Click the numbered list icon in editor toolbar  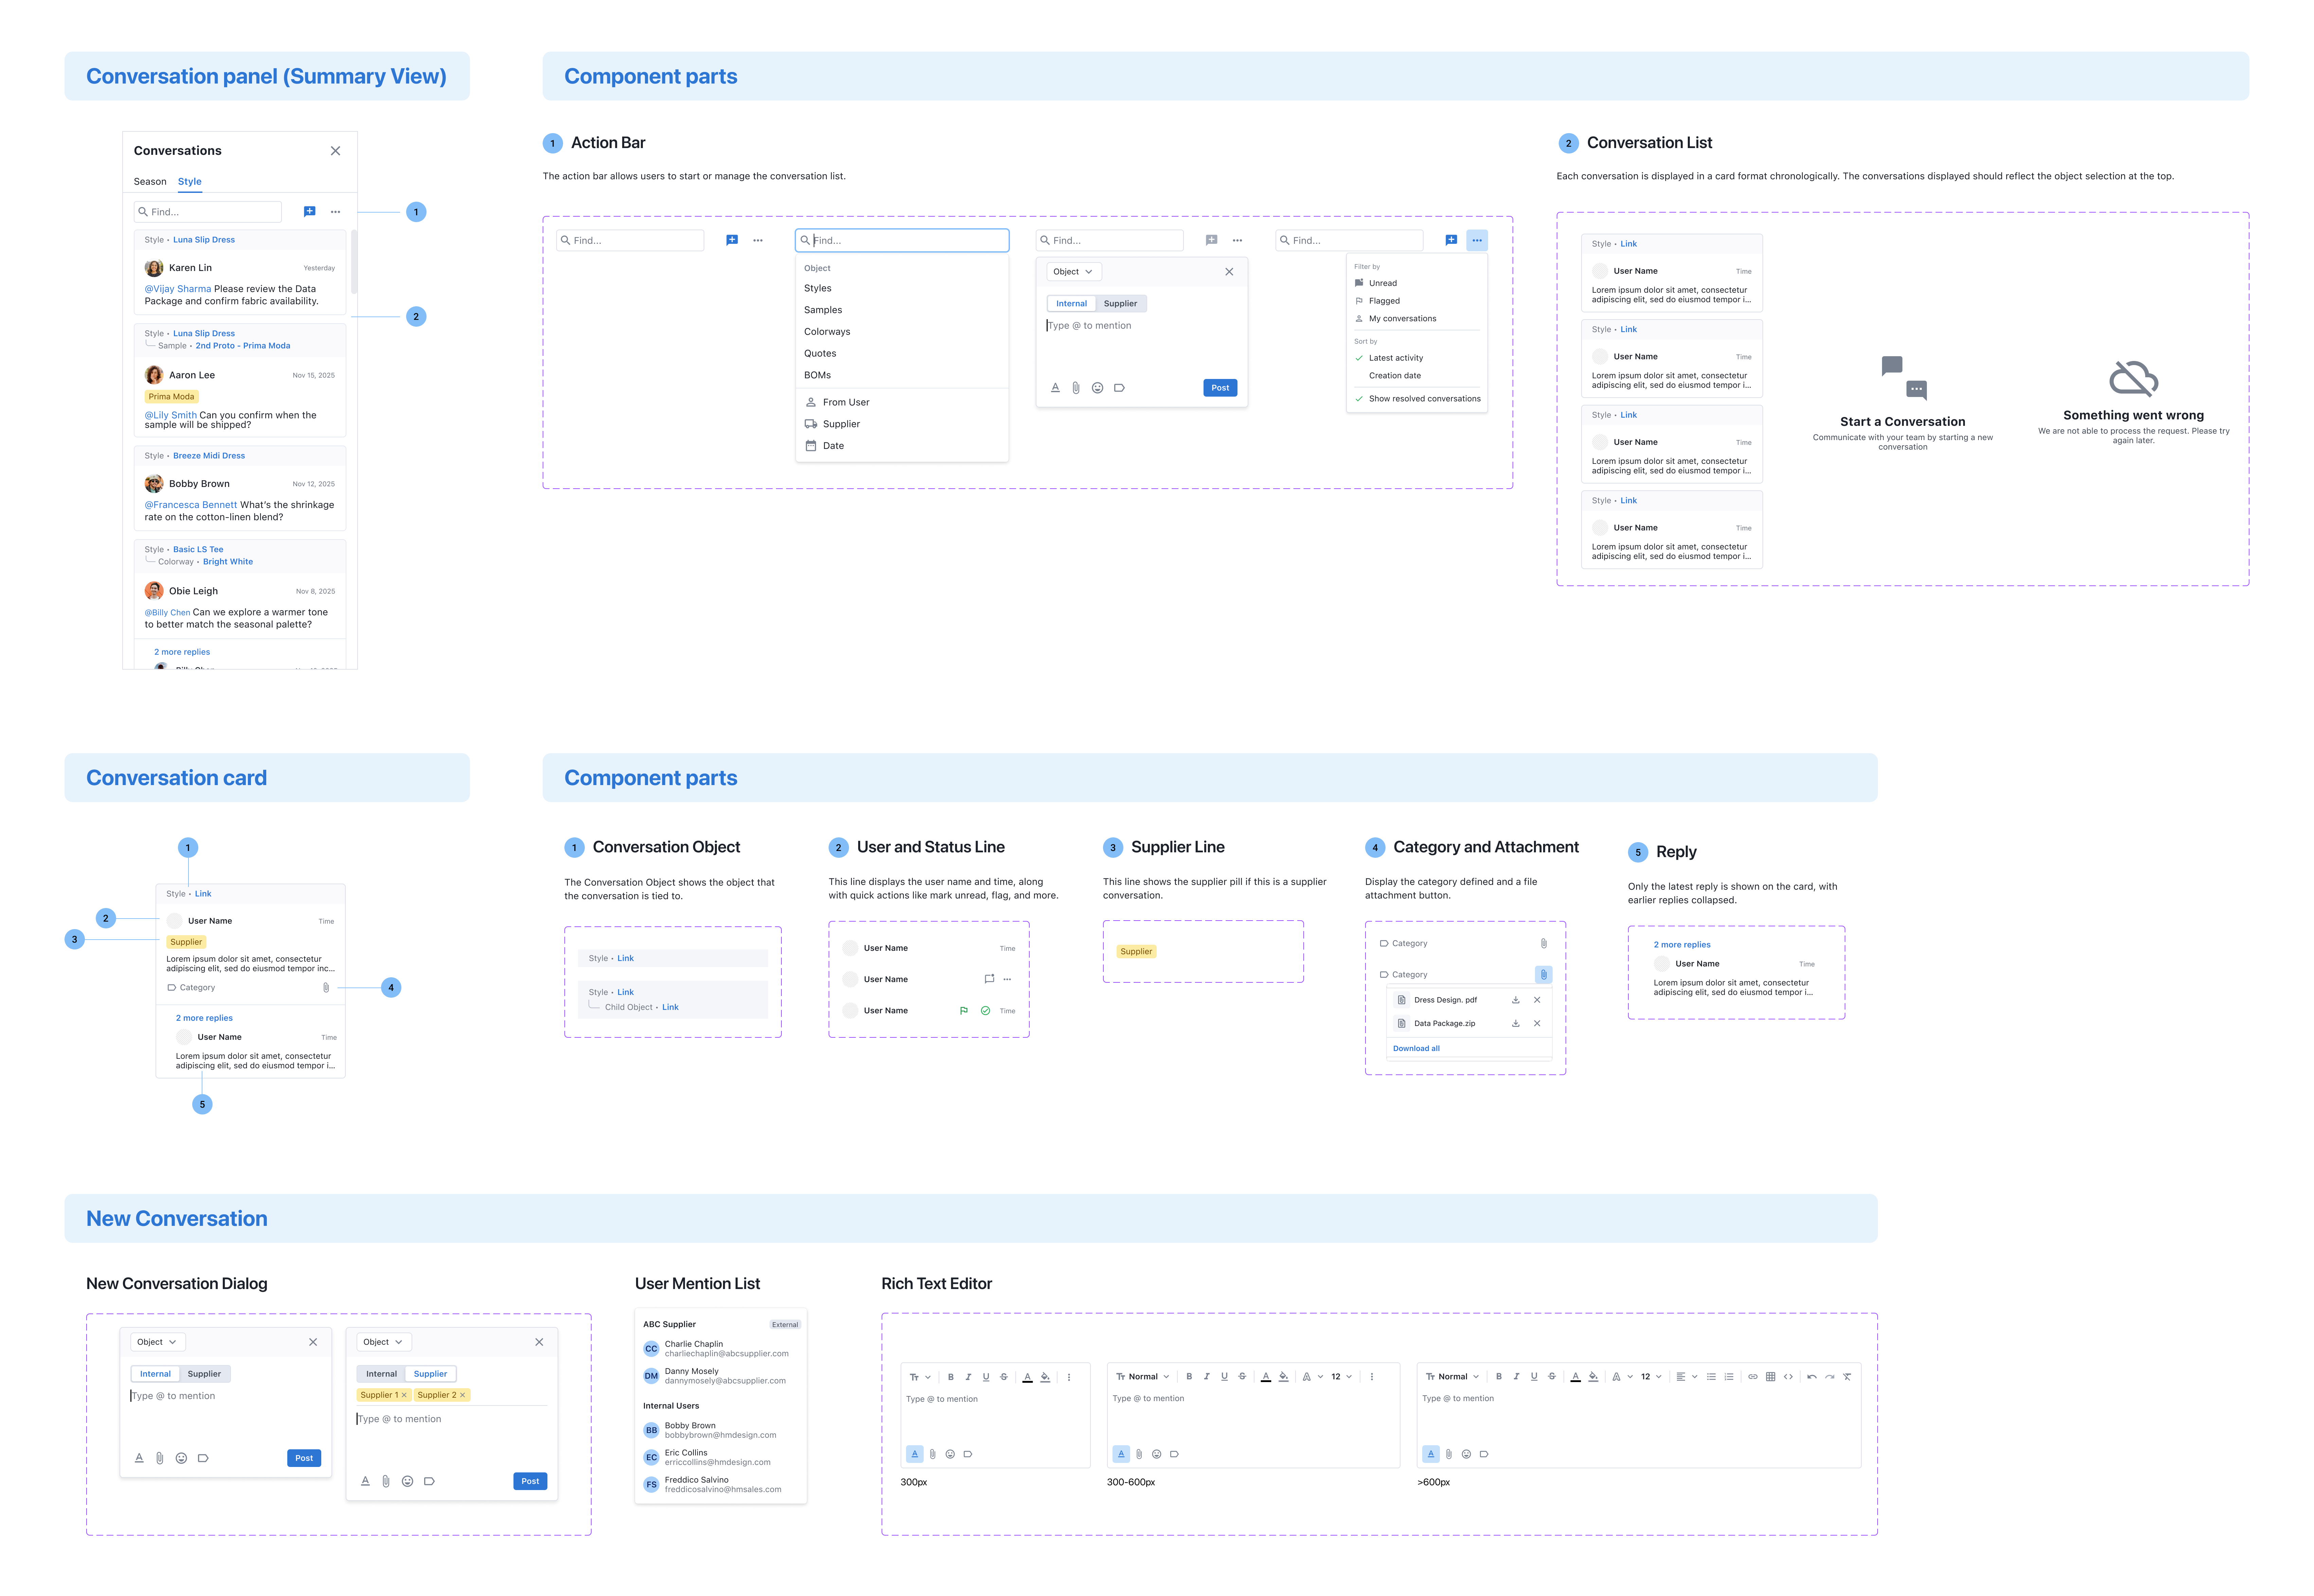point(1729,1377)
